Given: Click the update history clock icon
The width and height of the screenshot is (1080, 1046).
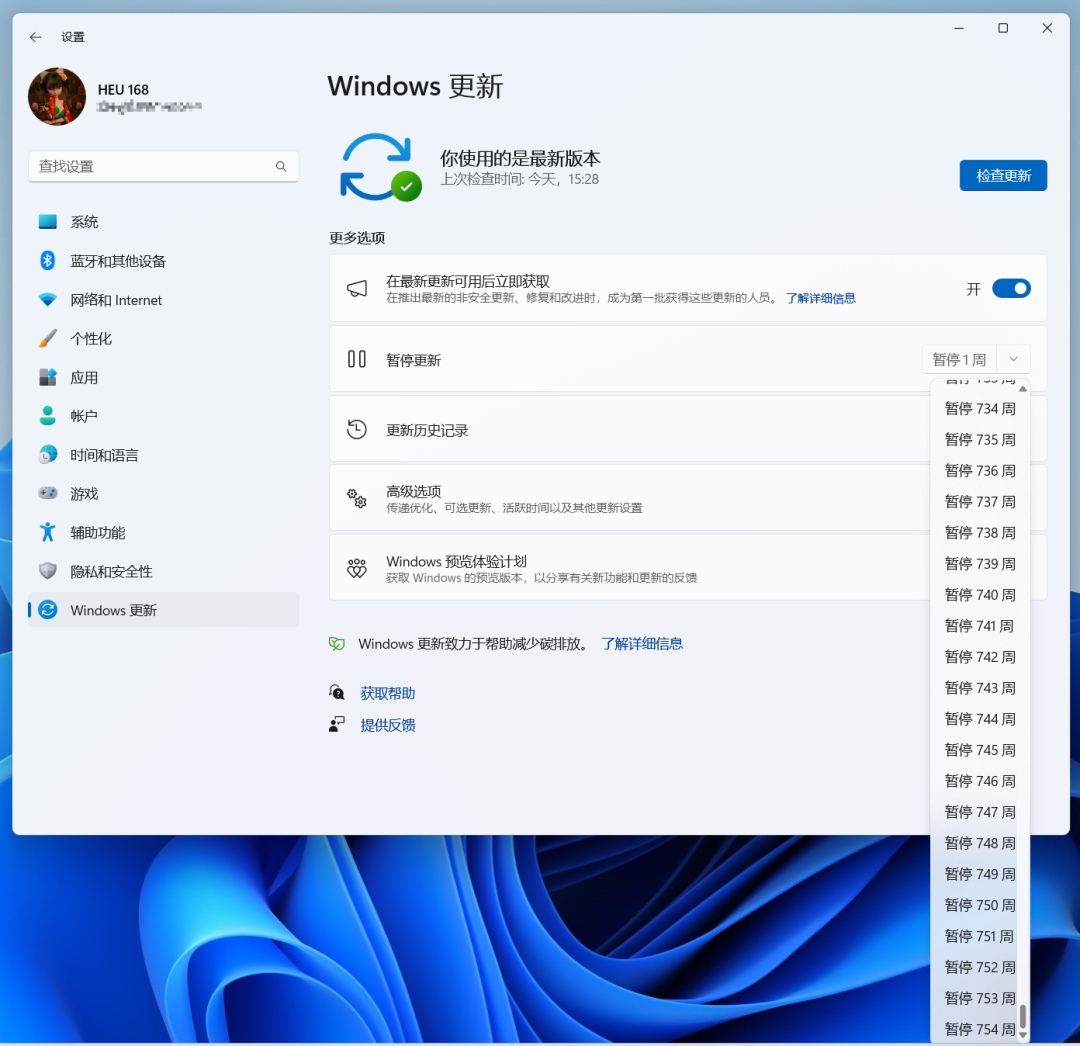Looking at the screenshot, I should [x=357, y=430].
